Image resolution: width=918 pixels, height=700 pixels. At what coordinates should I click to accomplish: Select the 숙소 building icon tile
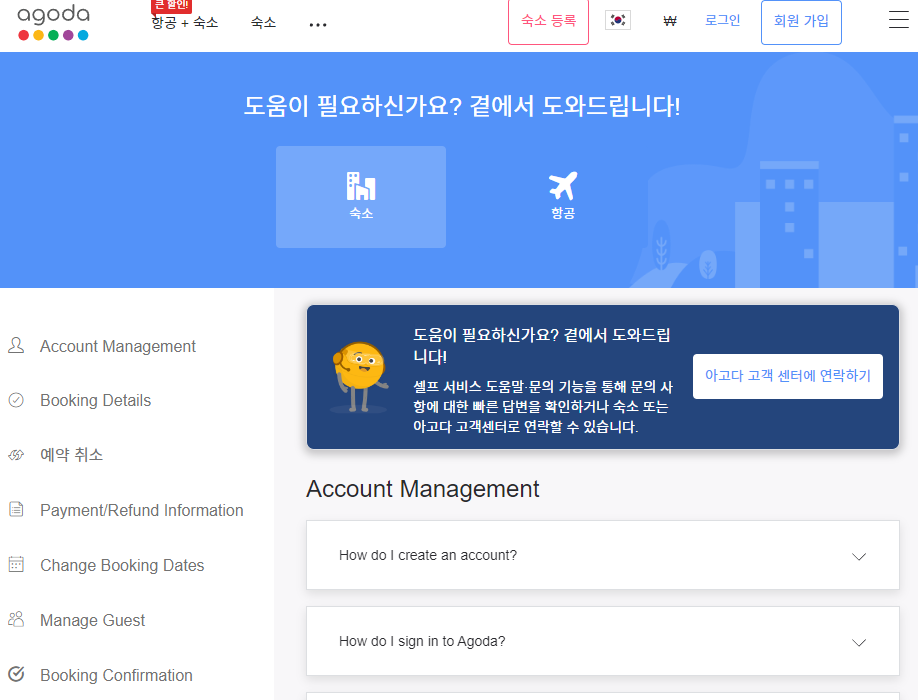[x=361, y=197]
